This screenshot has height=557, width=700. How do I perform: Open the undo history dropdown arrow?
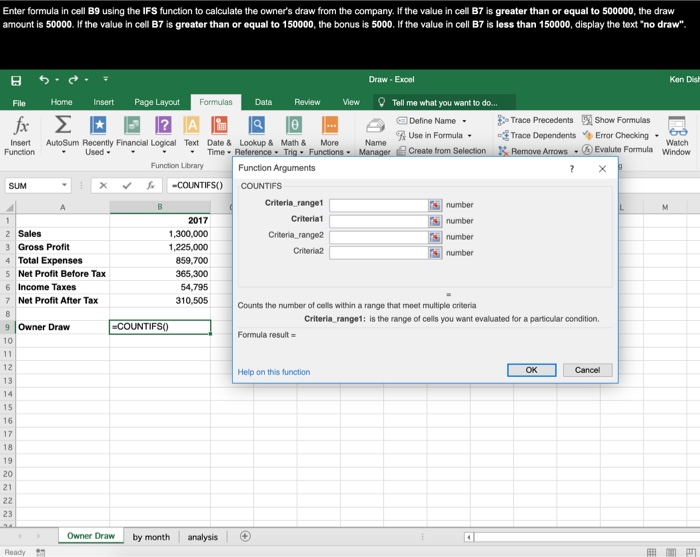[57, 80]
